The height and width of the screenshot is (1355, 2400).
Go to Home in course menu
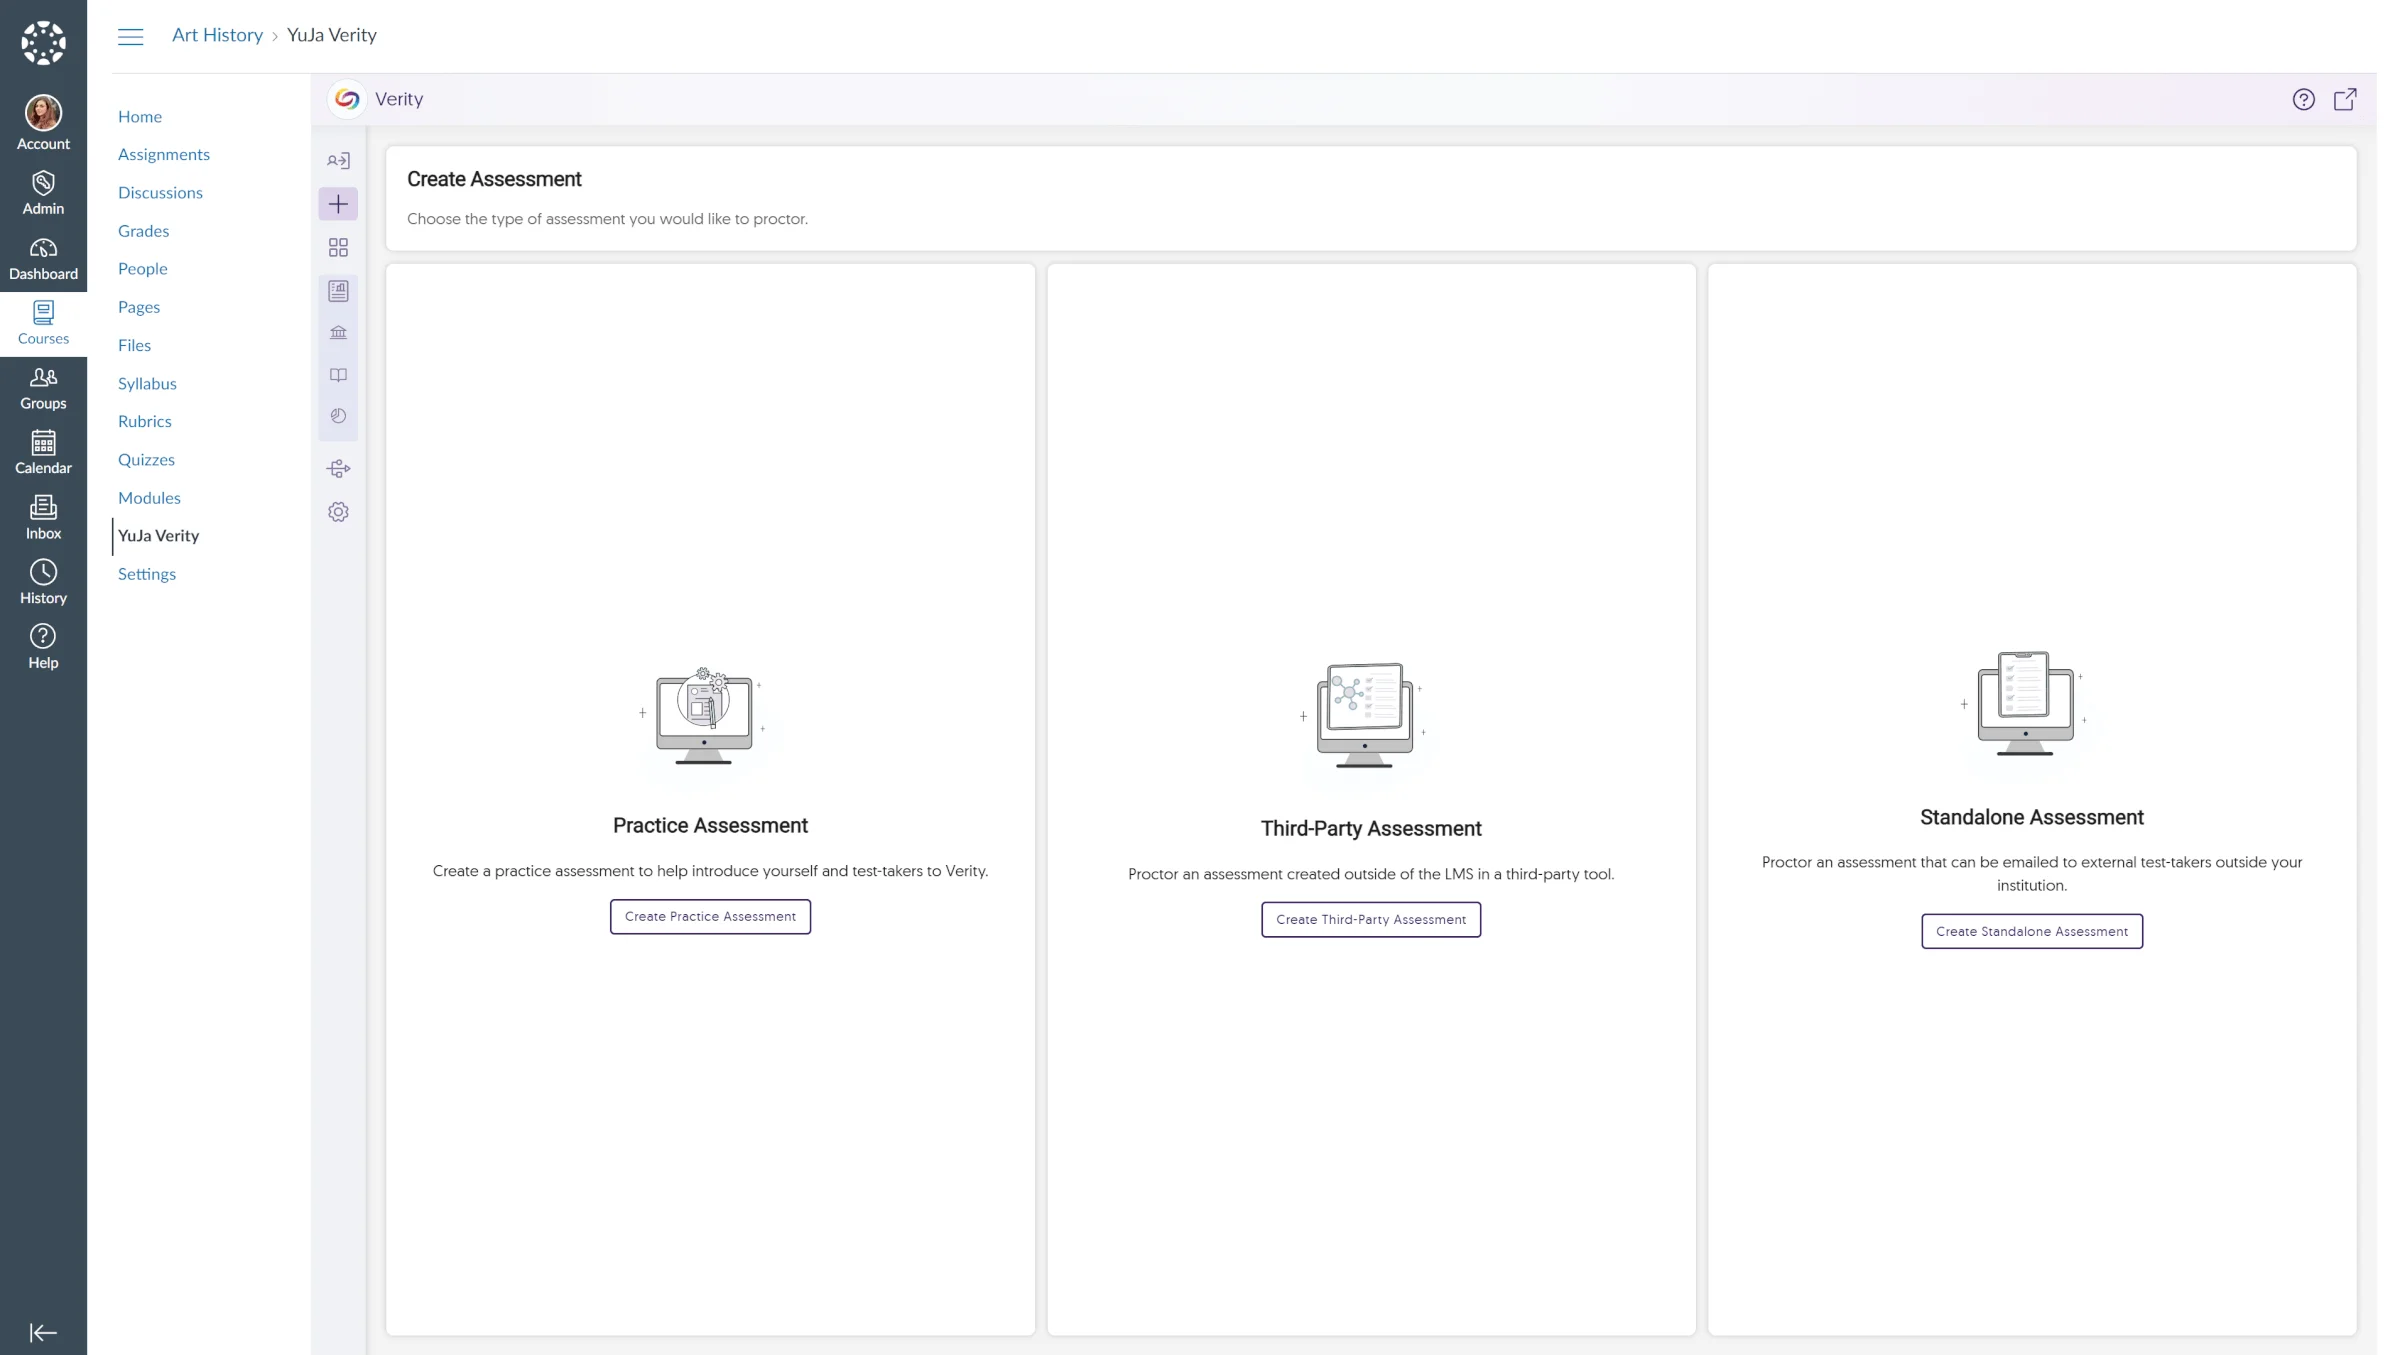(140, 116)
